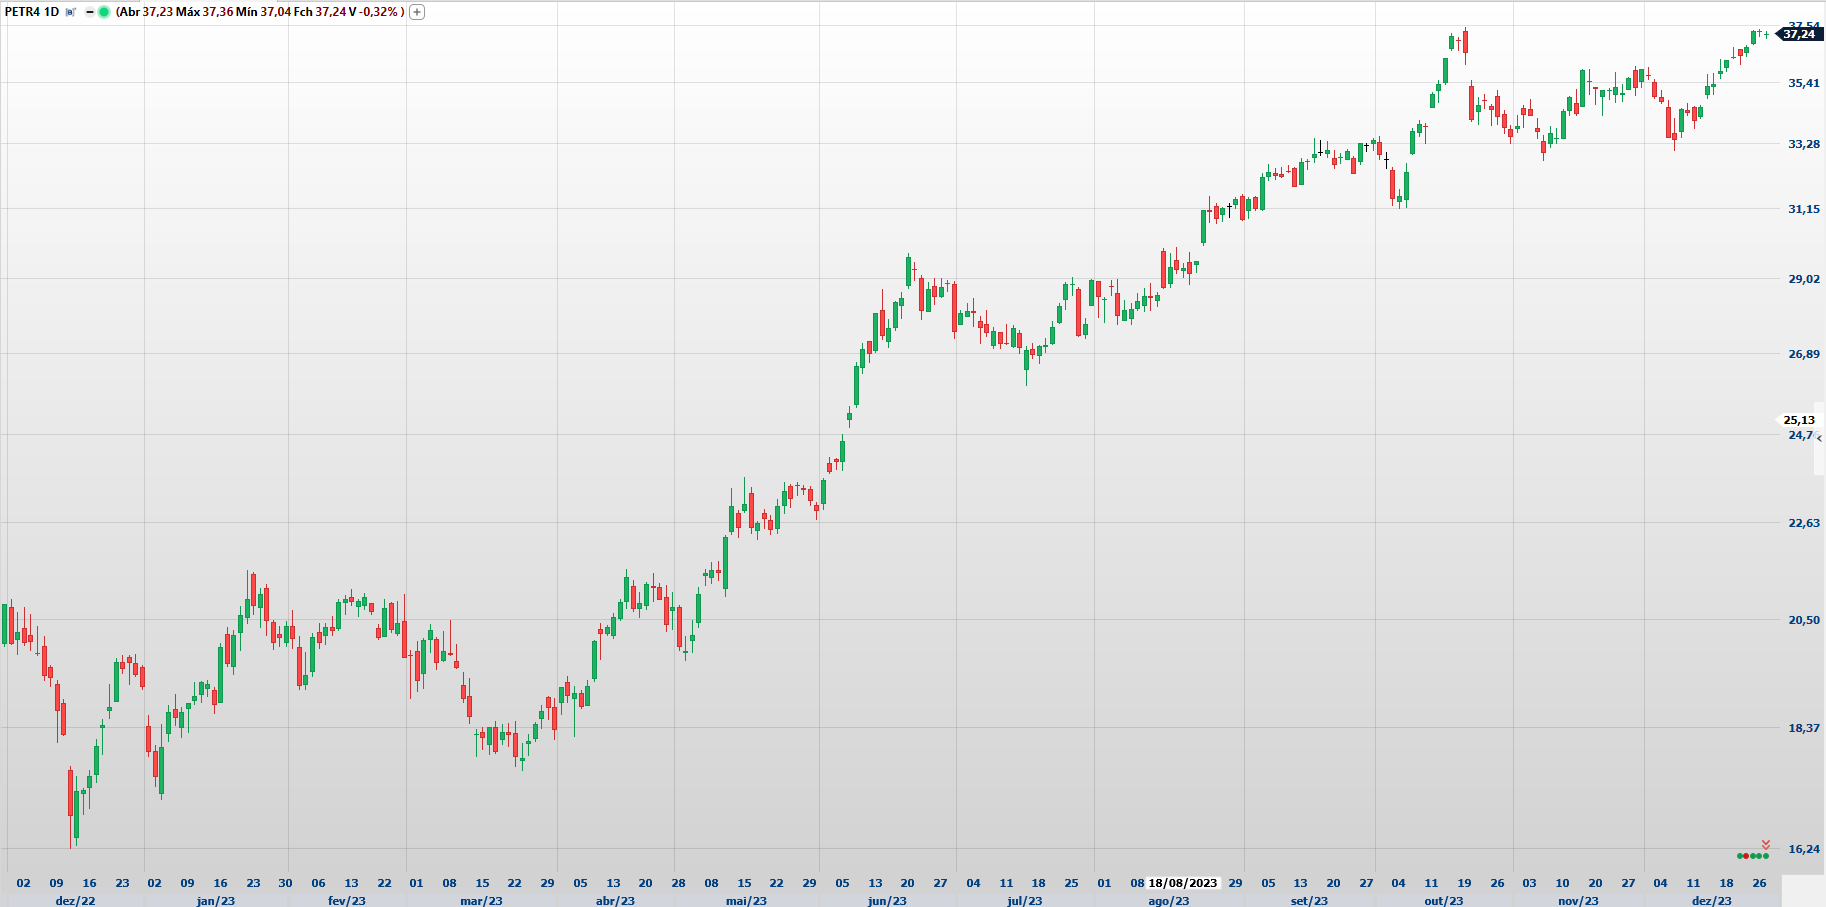This screenshot has height=907, width=1826.
Task: Click the PETR4 1D symbol label
Action: [32, 12]
